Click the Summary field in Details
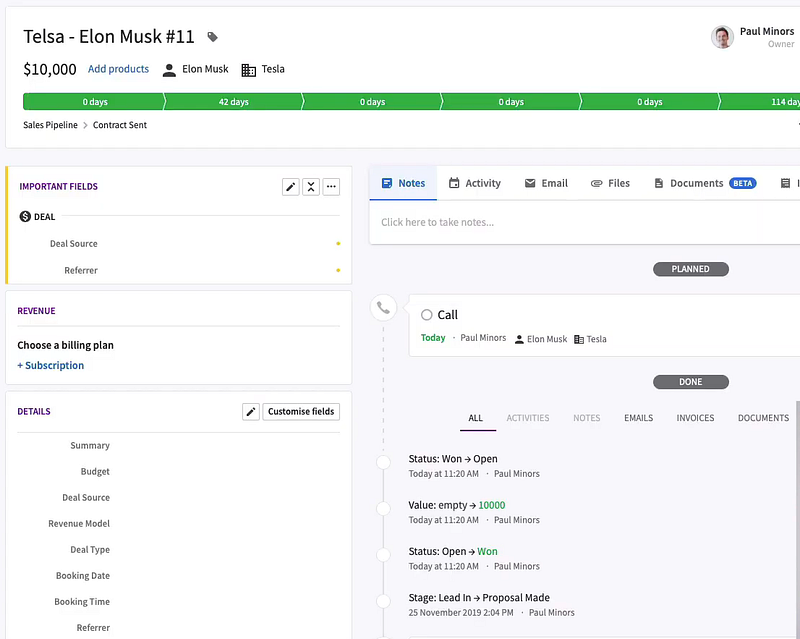The height and width of the screenshot is (639, 800). coord(179,446)
